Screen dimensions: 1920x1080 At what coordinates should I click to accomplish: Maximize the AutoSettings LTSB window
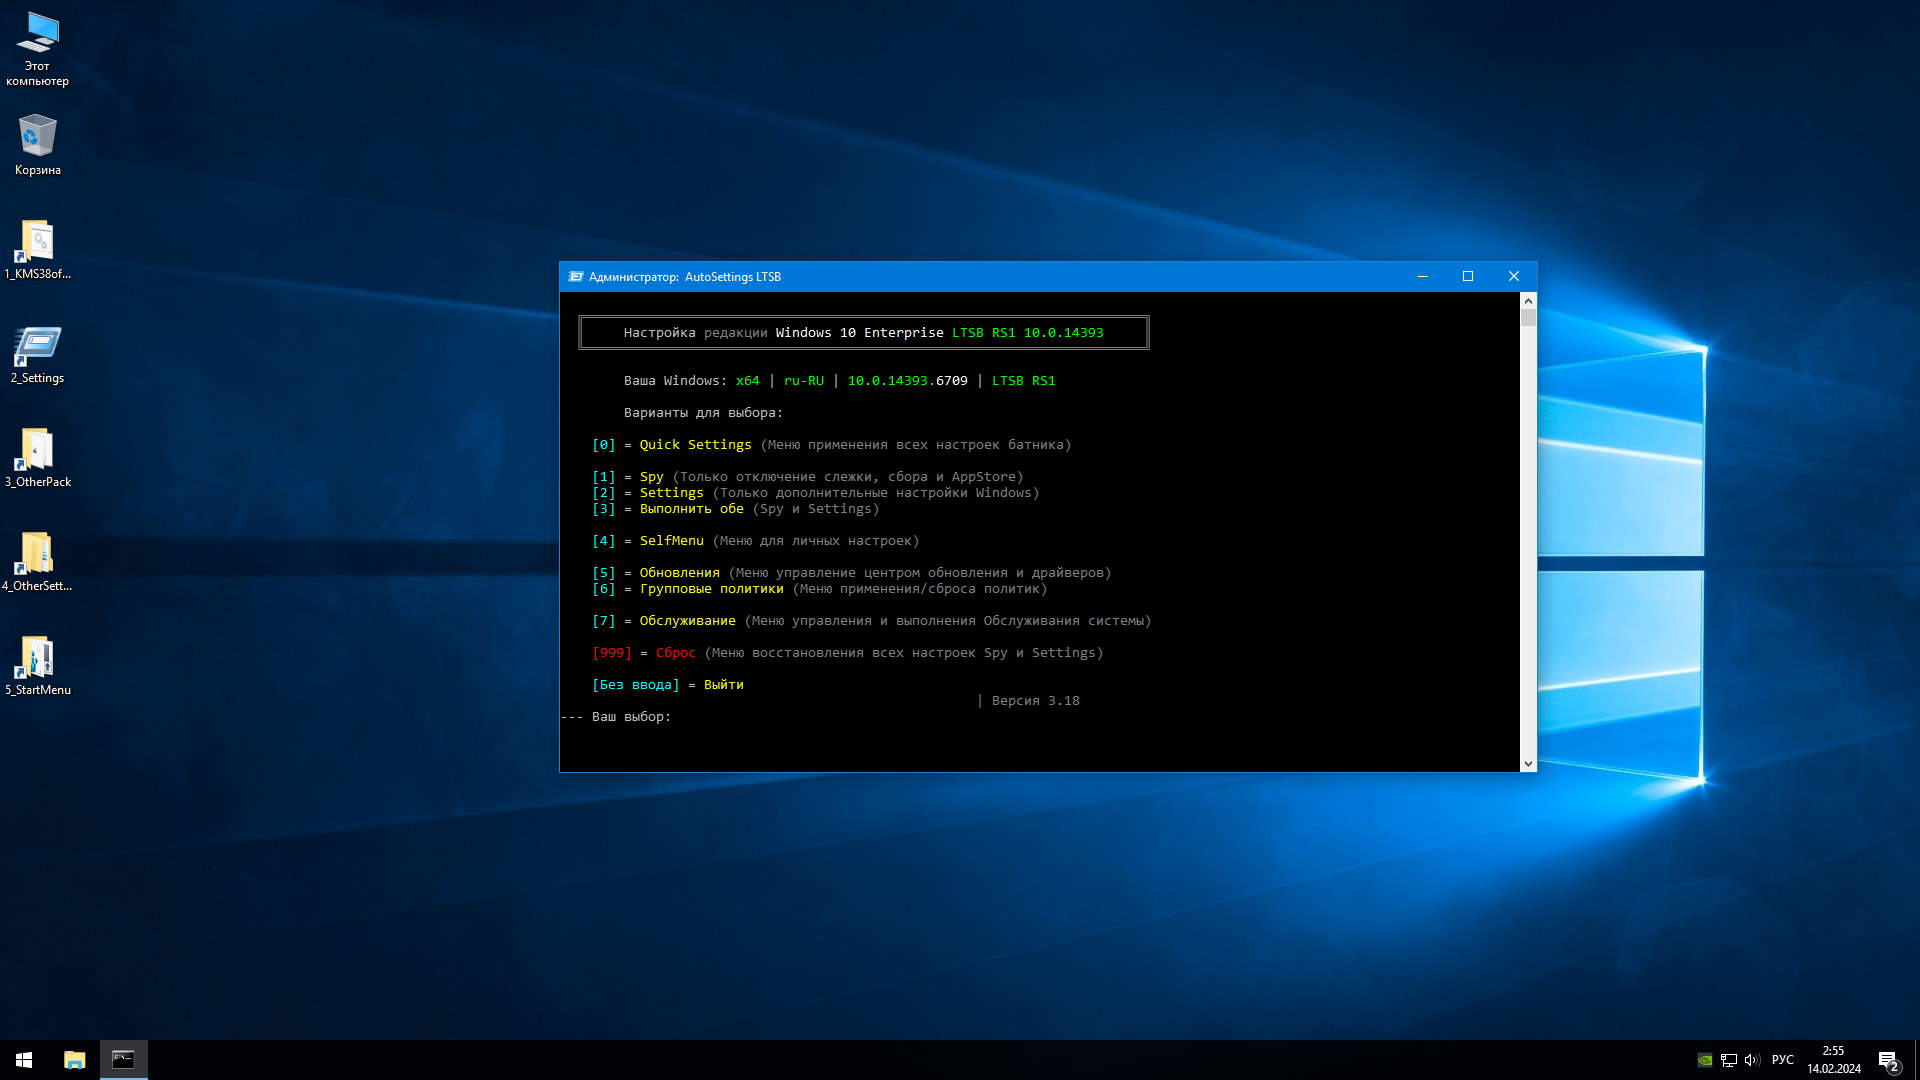[x=1468, y=277]
